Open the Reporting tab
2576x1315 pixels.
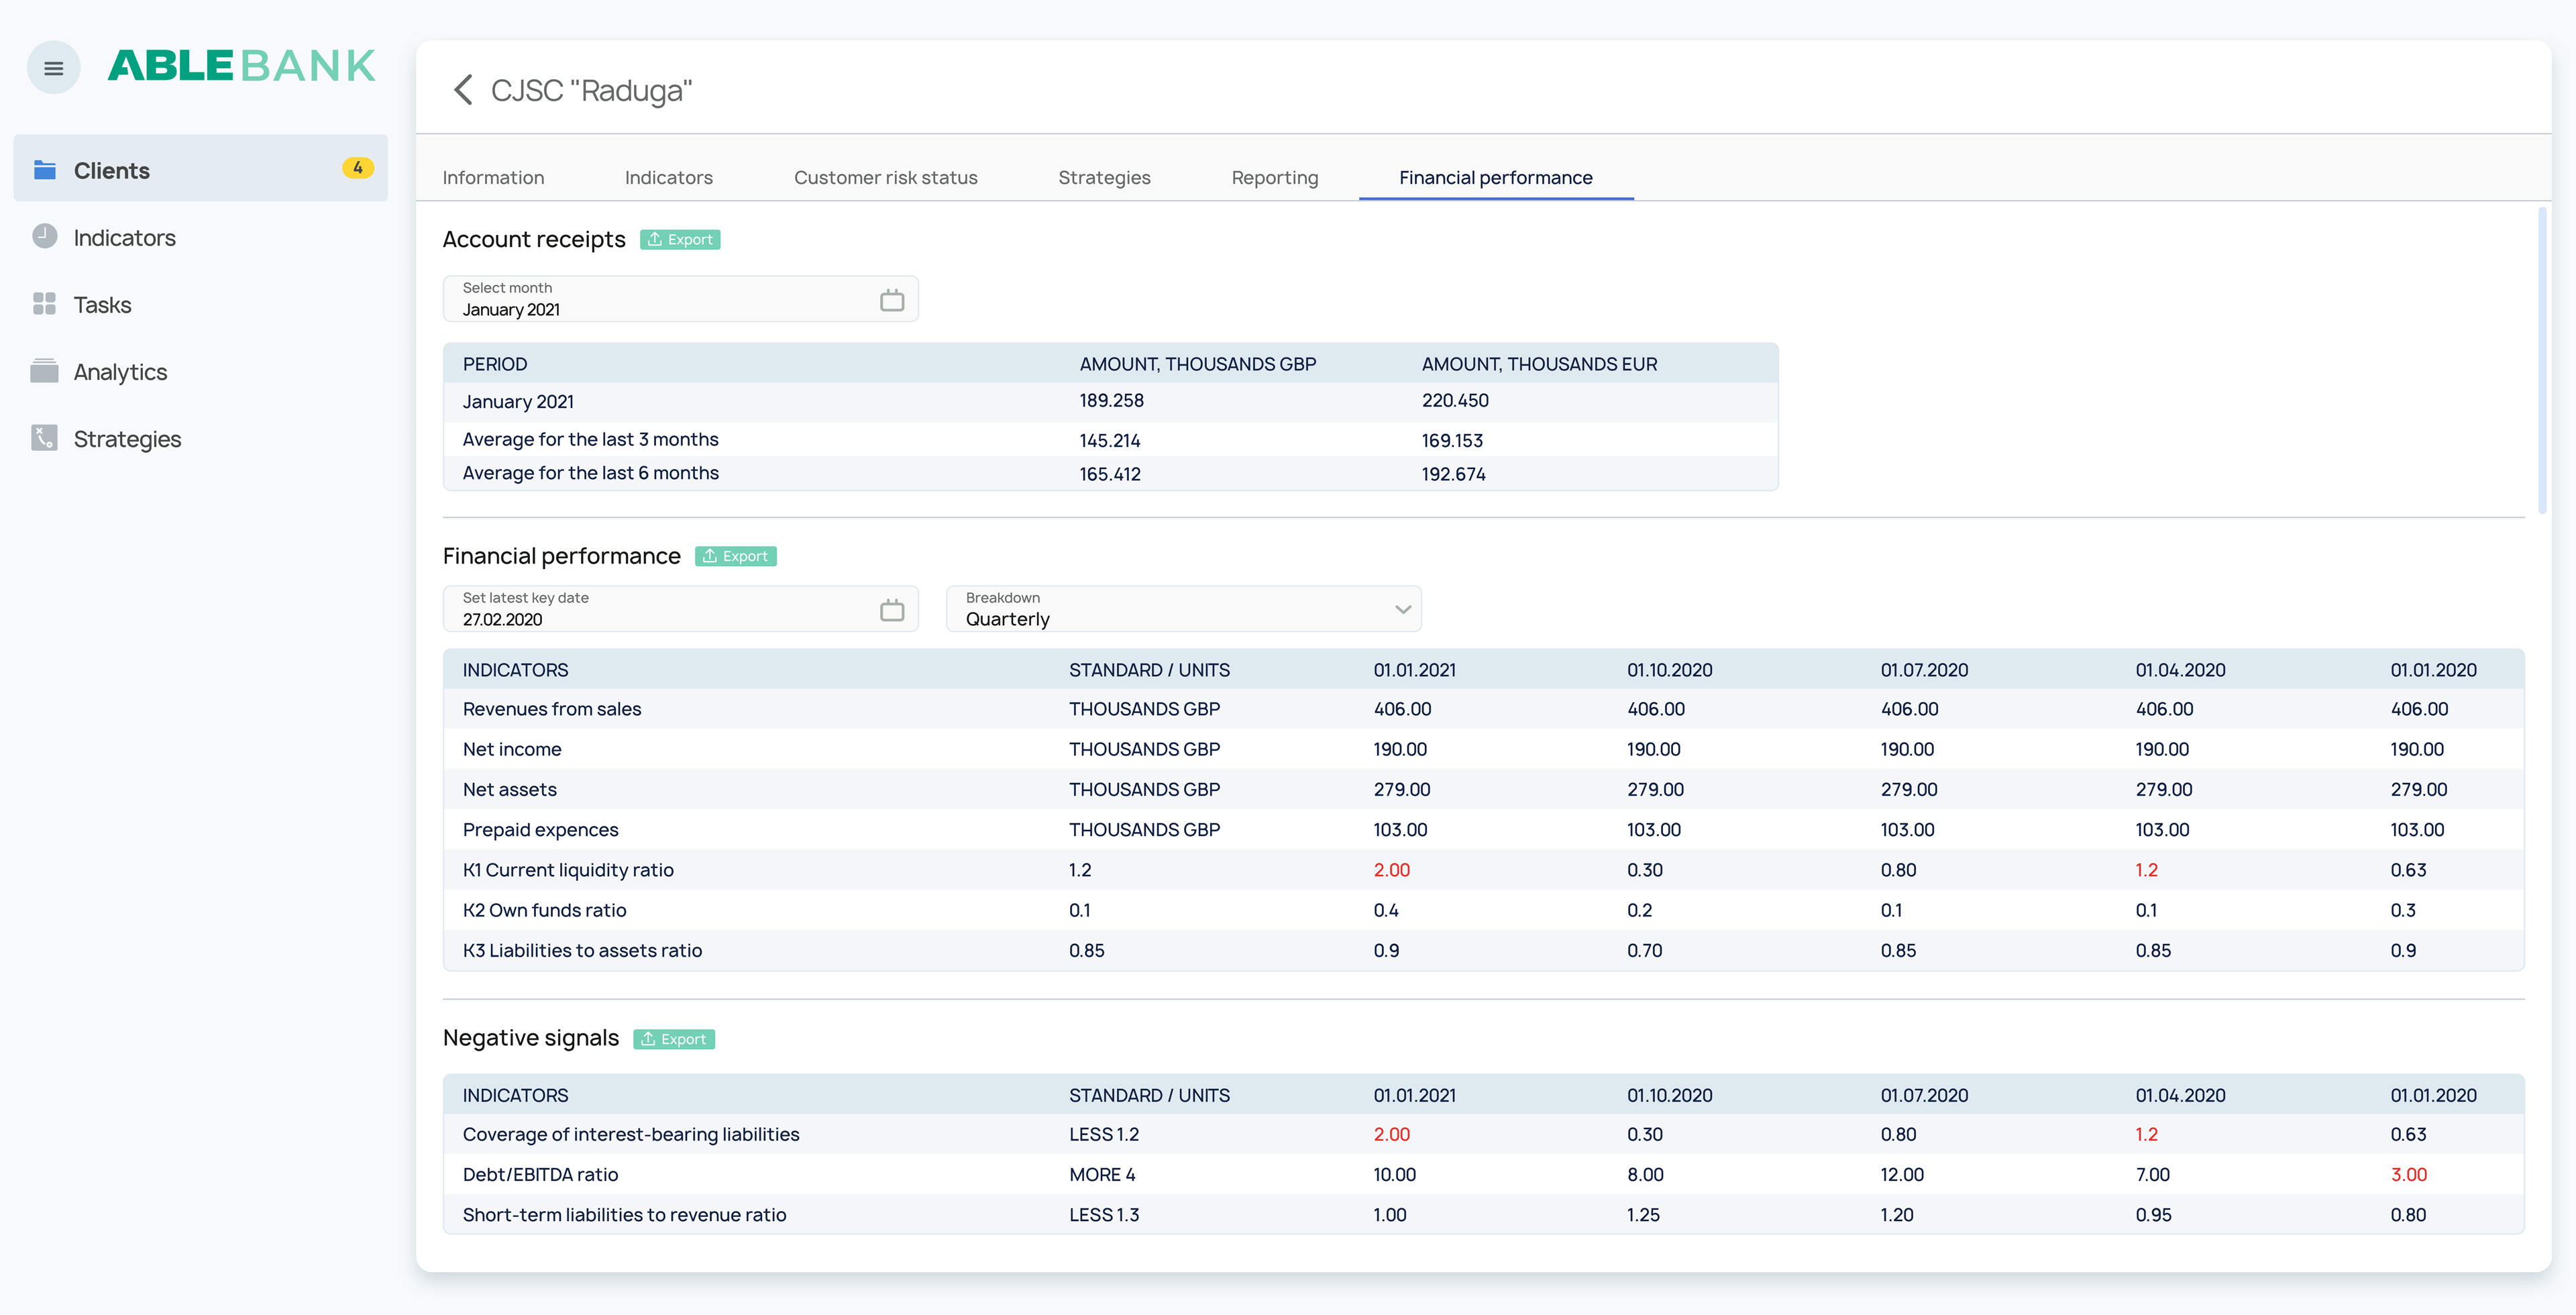(1274, 178)
